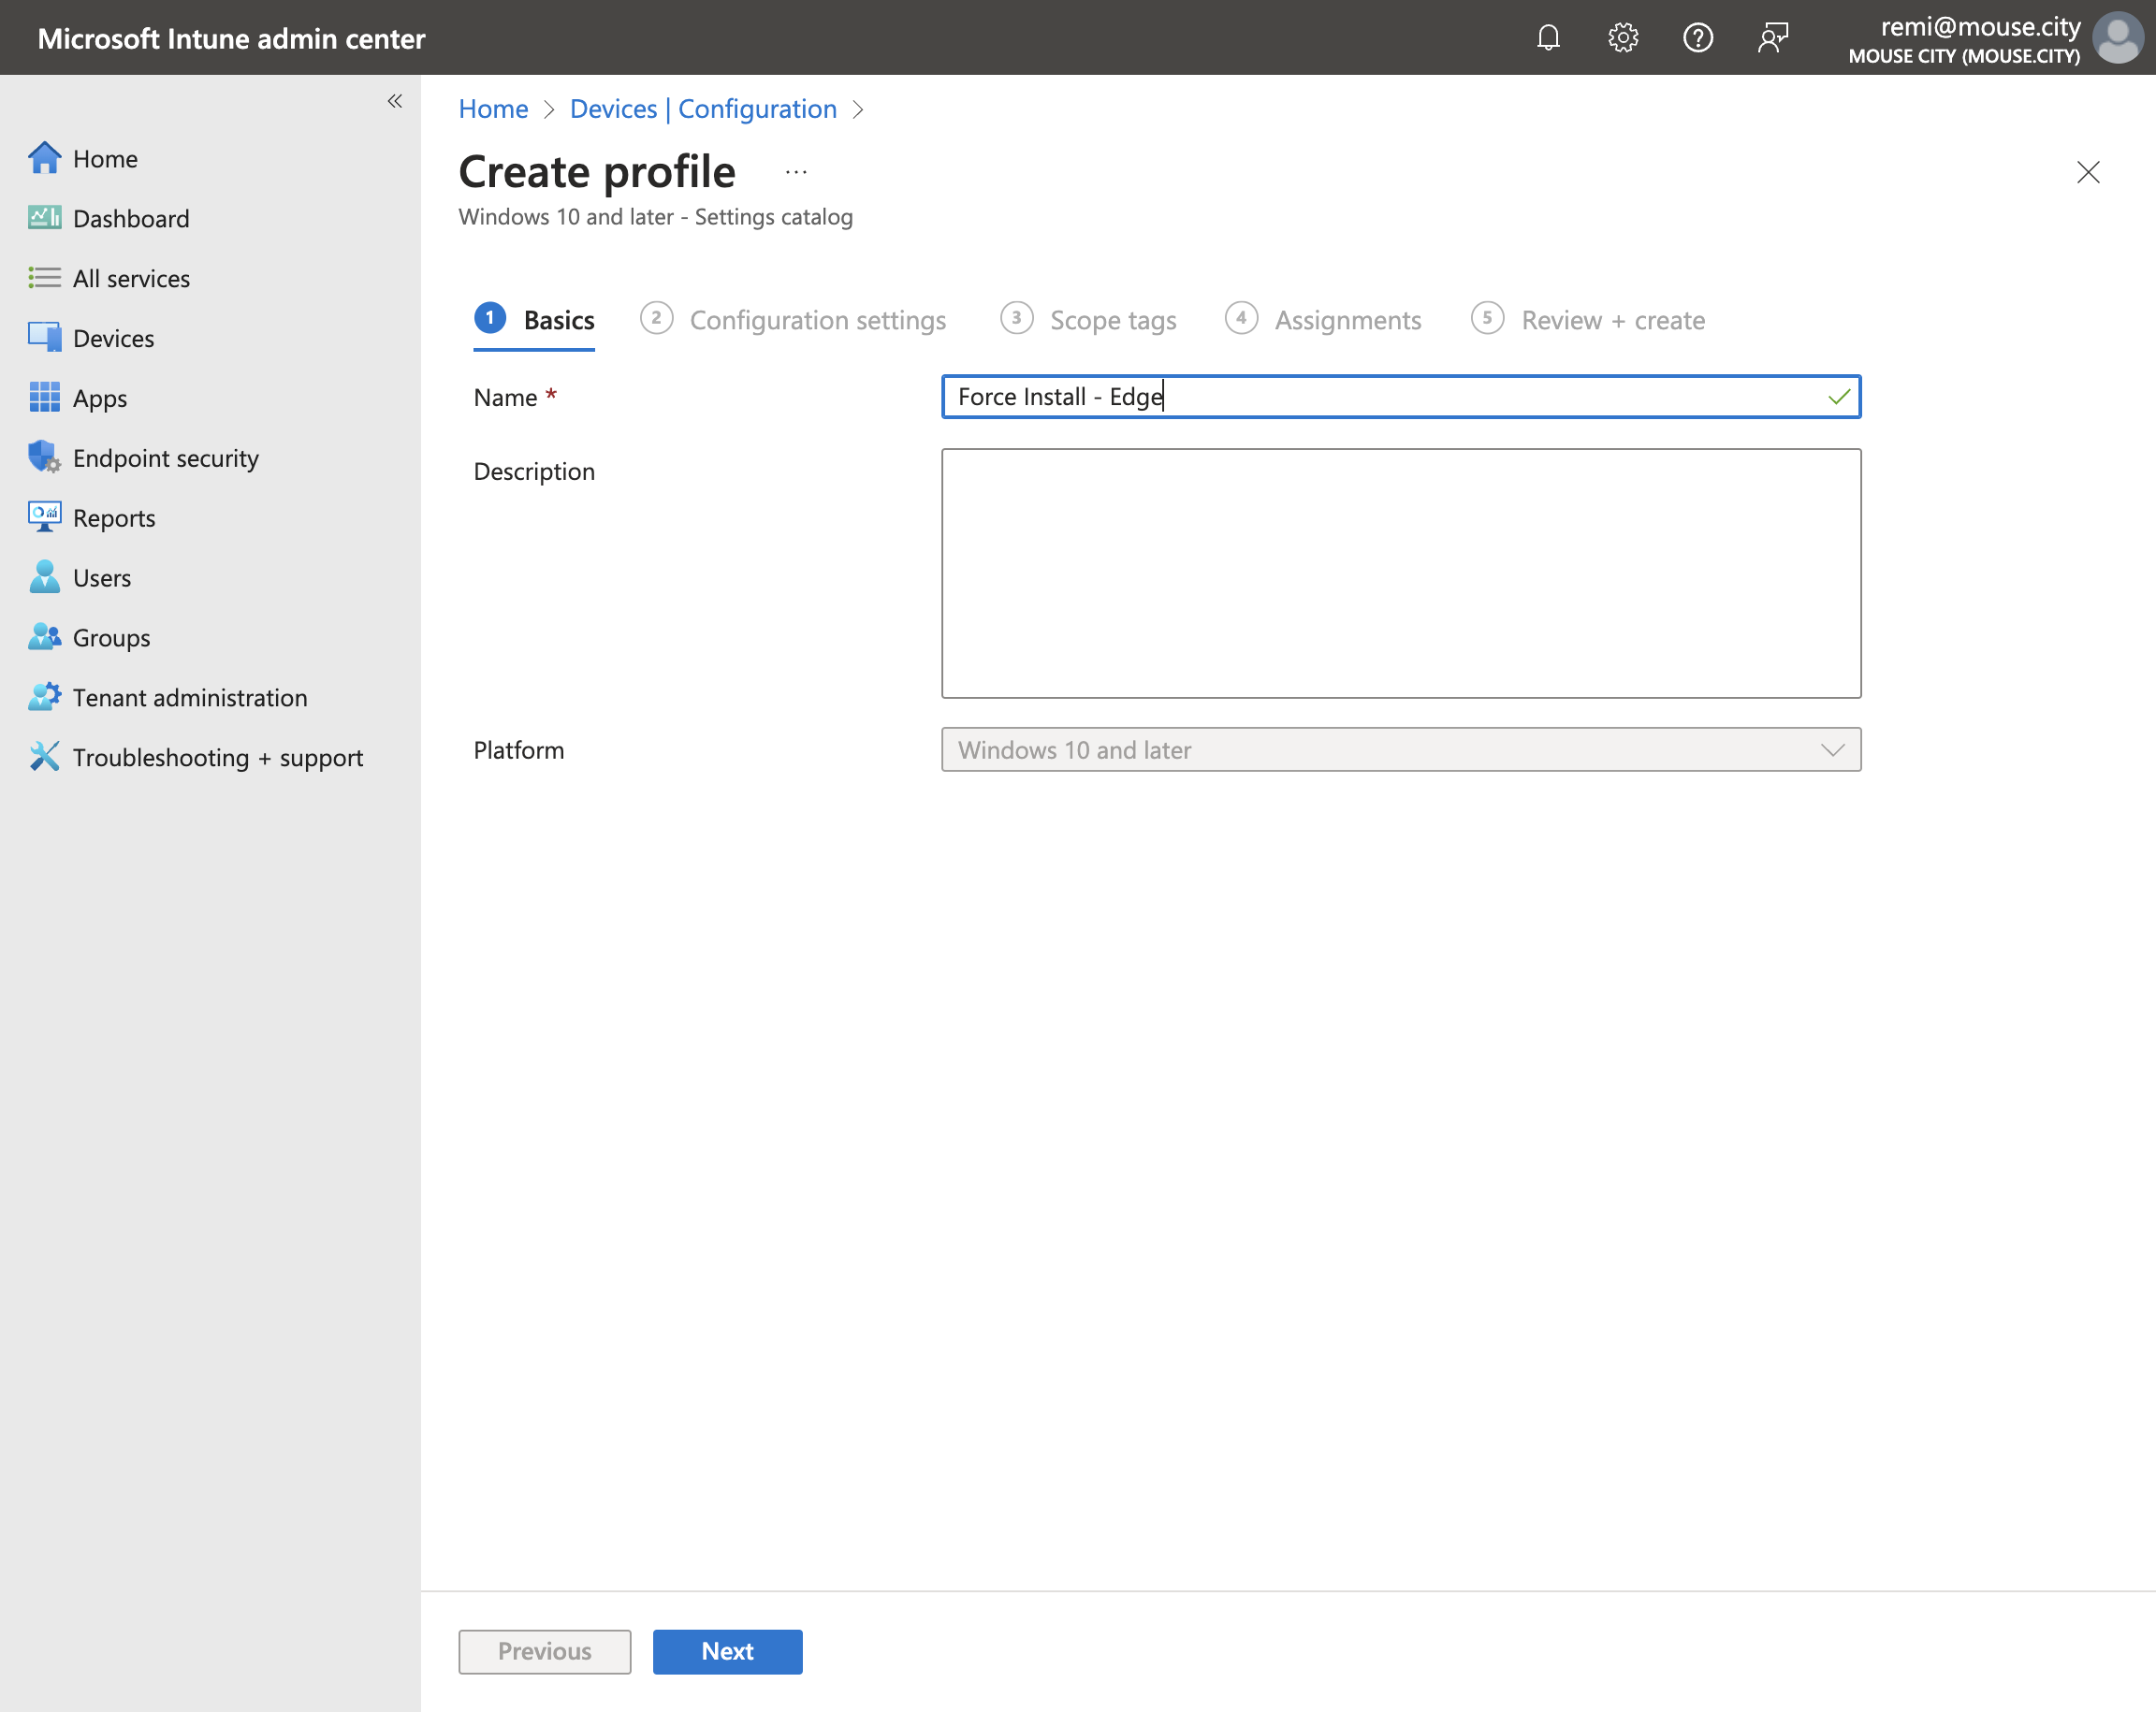Open portal settings gear icon
This screenshot has height=1712, width=2156.
pyautogui.click(x=1622, y=38)
